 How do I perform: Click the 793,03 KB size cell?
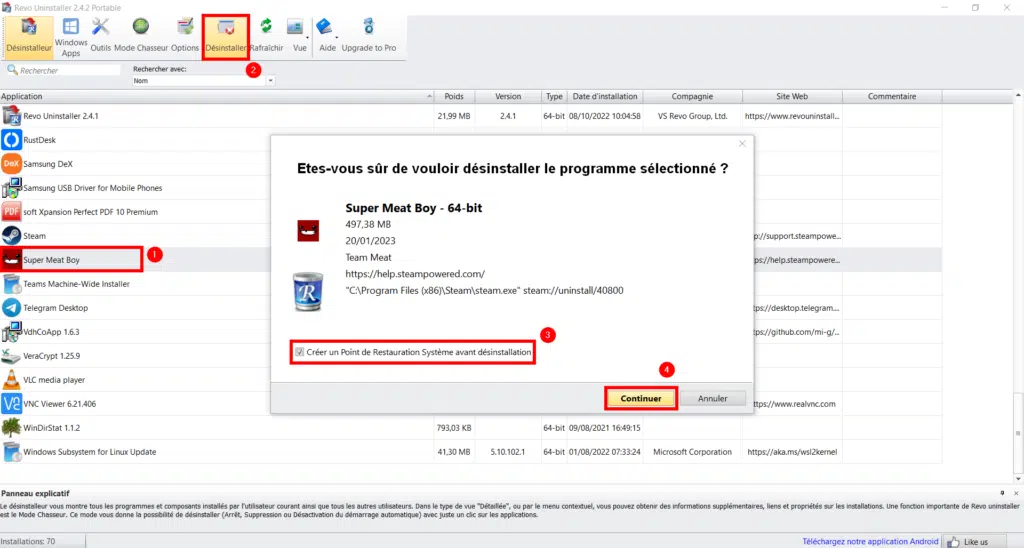pos(454,428)
